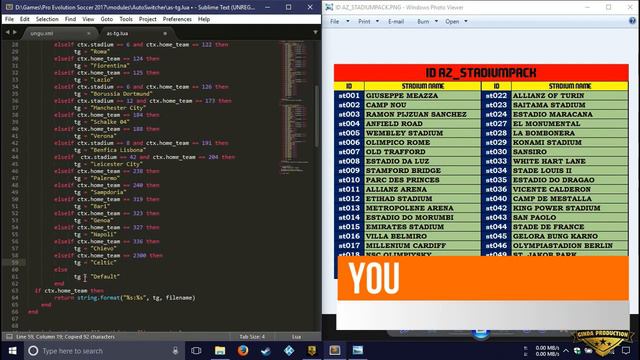Open the tab list dropdown arrow
640x360 pixels.
pos(315,32)
